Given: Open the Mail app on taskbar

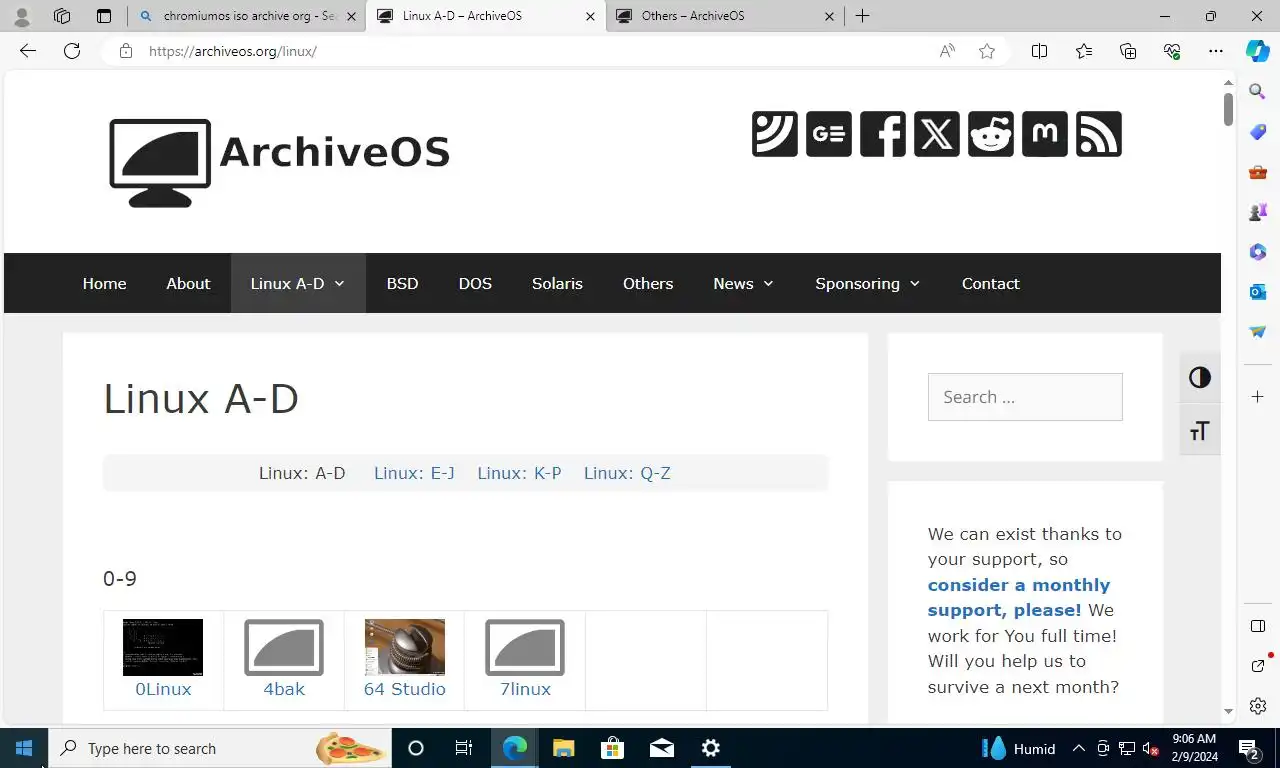Looking at the screenshot, I should 661,748.
